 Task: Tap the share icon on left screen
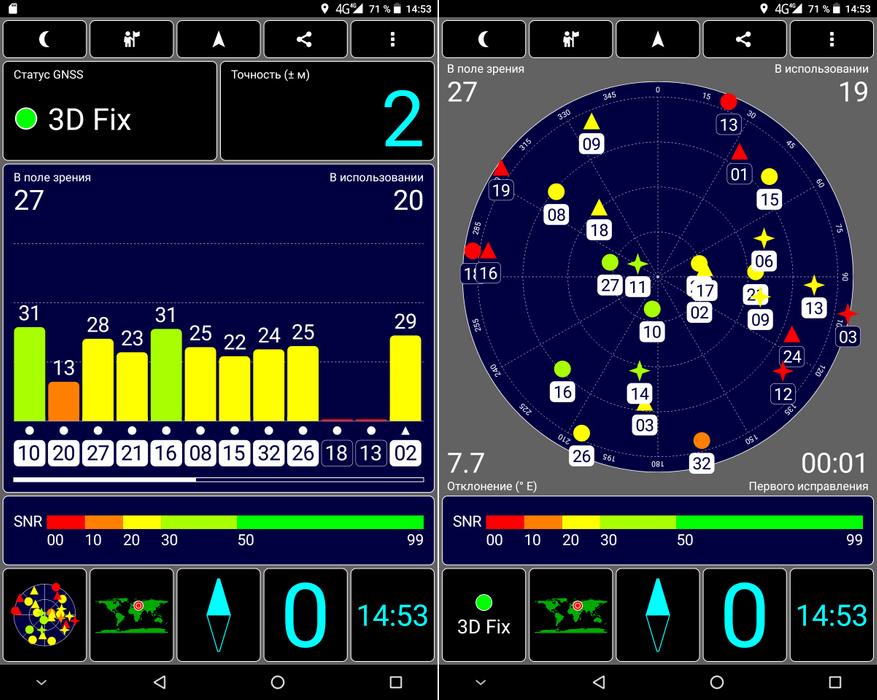click(306, 40)
